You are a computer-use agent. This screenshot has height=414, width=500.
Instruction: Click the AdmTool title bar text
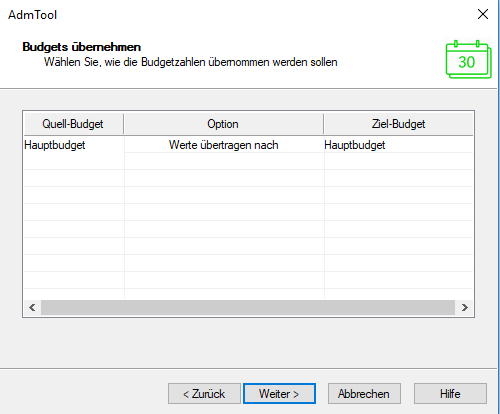tap(33, 15)
